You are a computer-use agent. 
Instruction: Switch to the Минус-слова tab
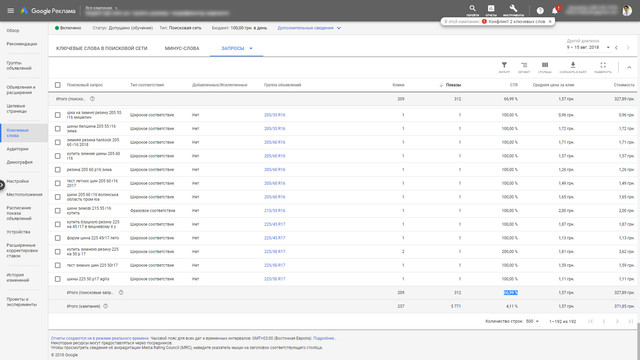182,48
